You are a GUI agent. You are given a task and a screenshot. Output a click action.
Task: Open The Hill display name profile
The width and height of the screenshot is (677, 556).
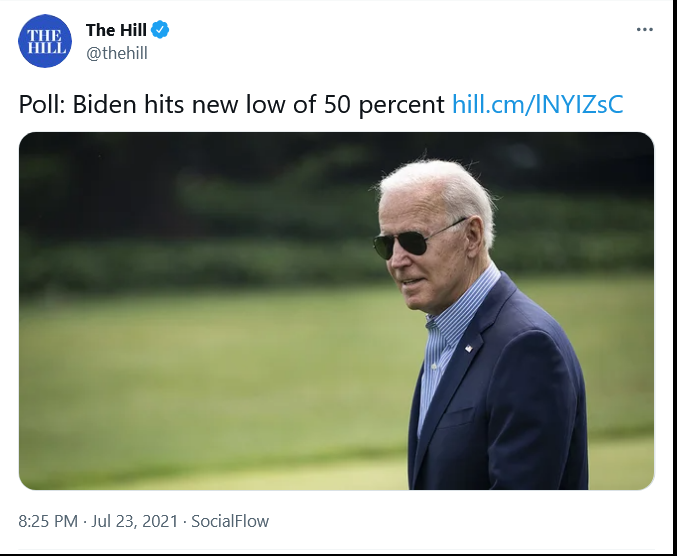(x=116, y=30)
